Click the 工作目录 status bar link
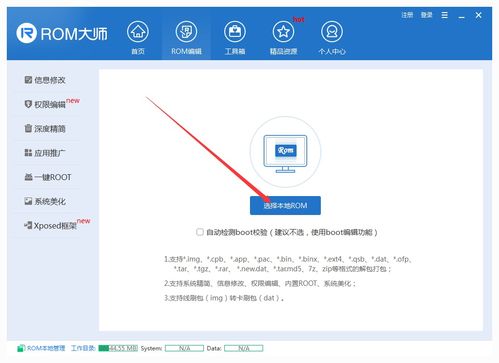 coord(83,348)
